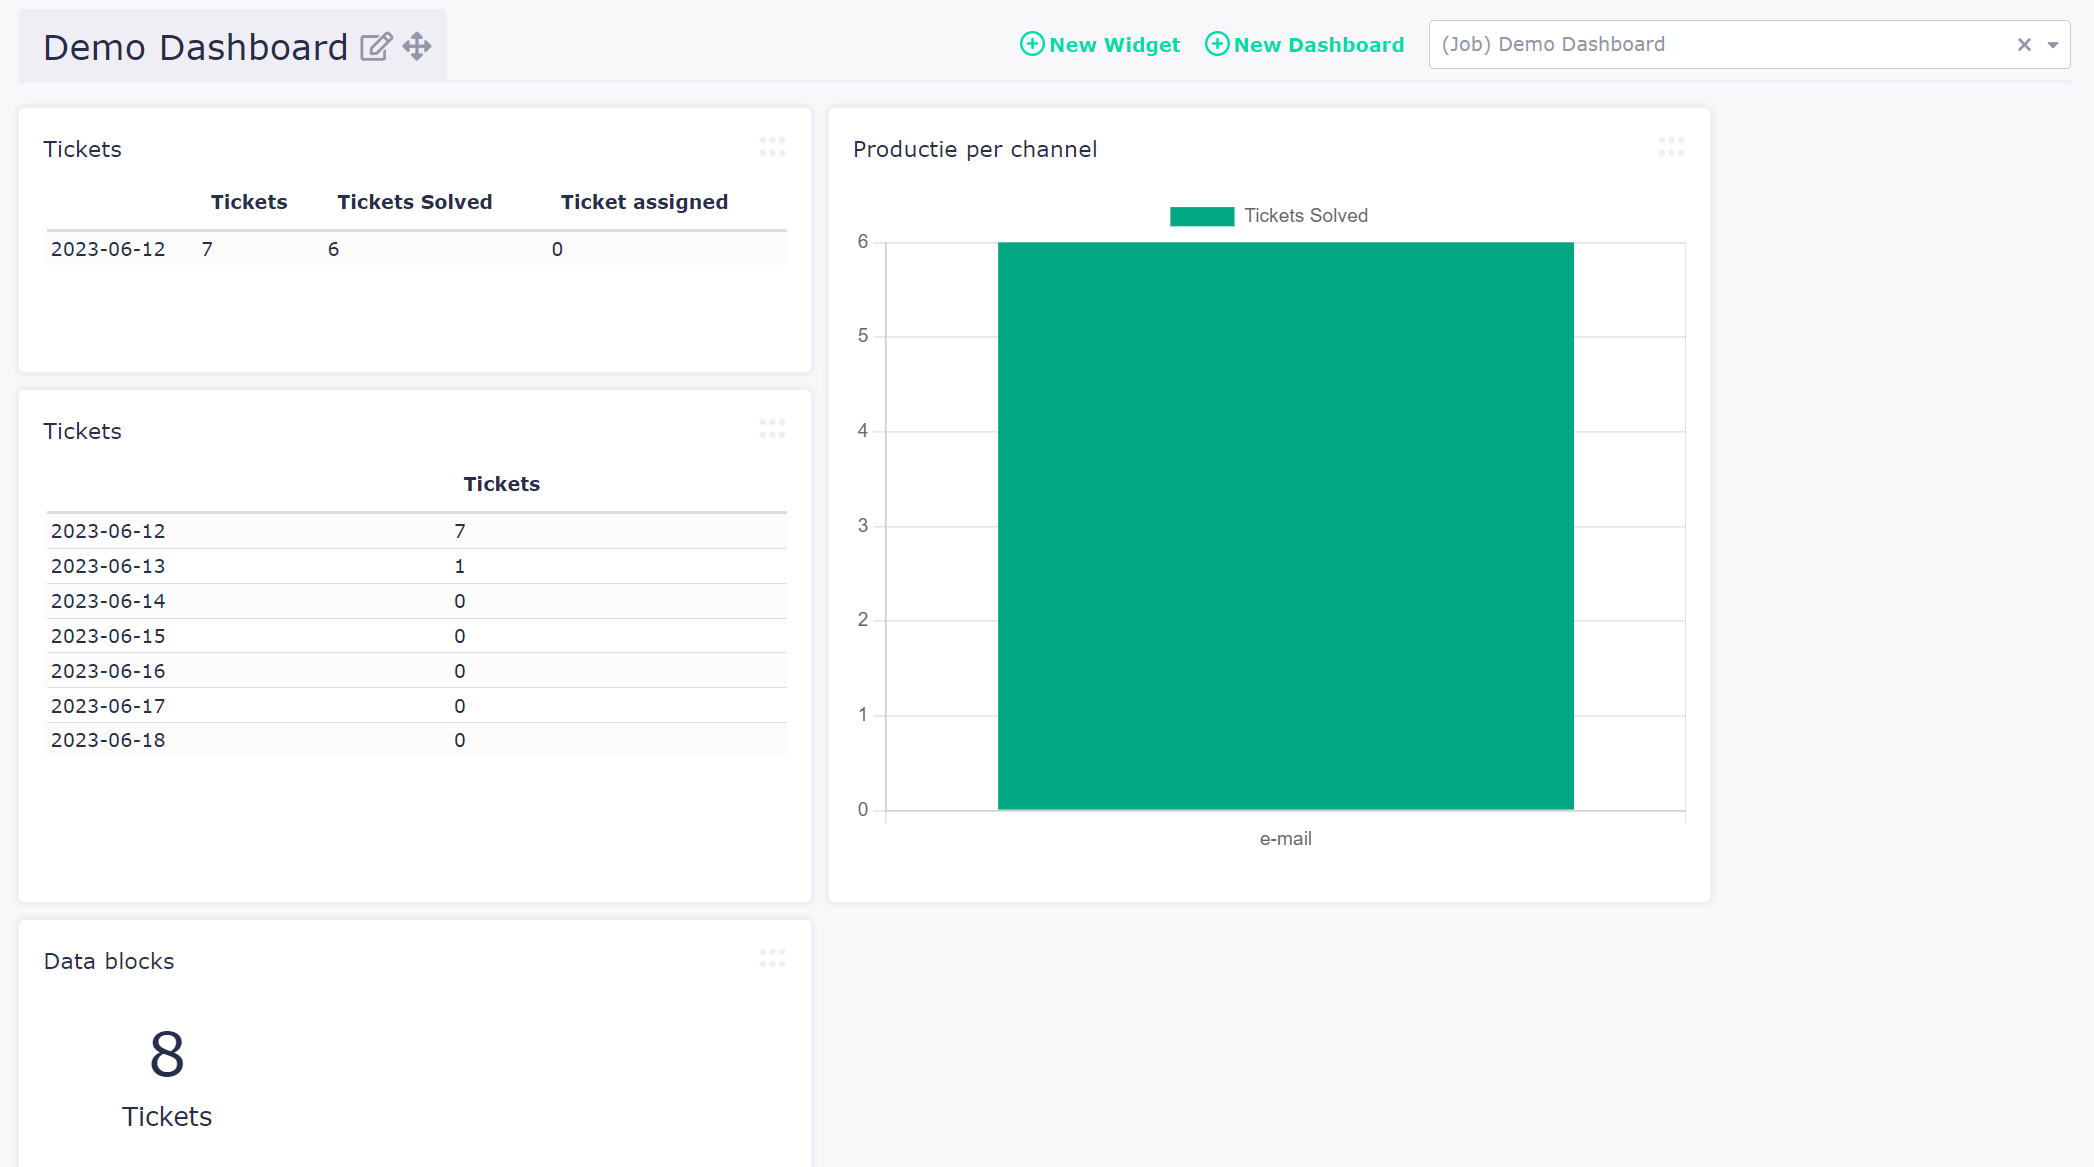Click the Data blocks widget title

tap(109, 961)
